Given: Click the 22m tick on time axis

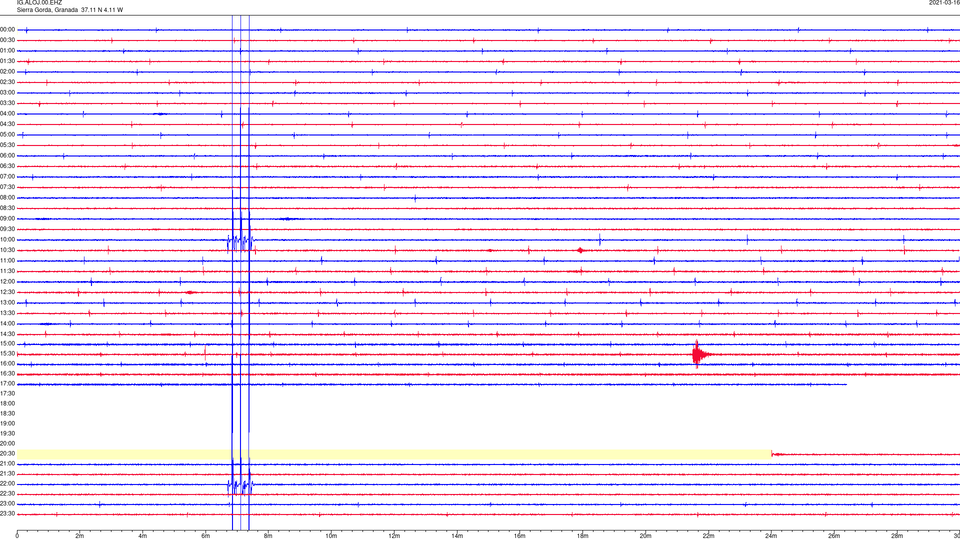Looking at the screenshot, I should coord(708,536).
